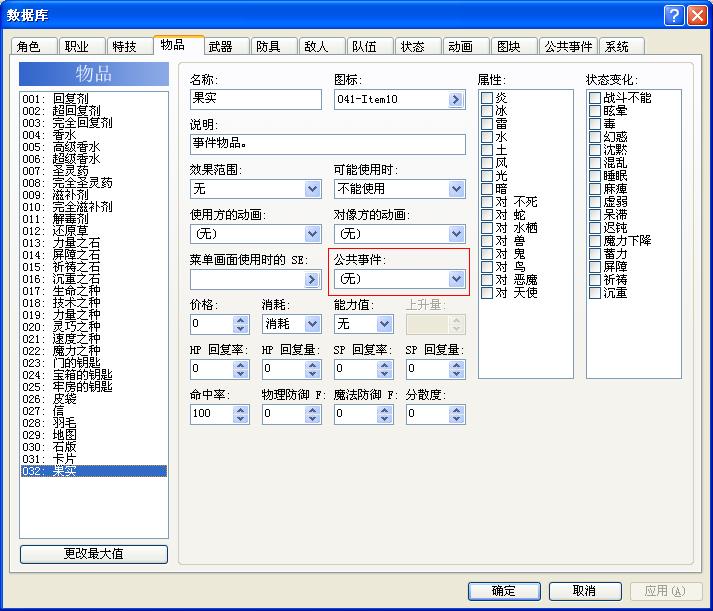This screenshot has height=611, width=713.
Task: Check the 炎 attribute checkbox
Action: coord(487,98)
